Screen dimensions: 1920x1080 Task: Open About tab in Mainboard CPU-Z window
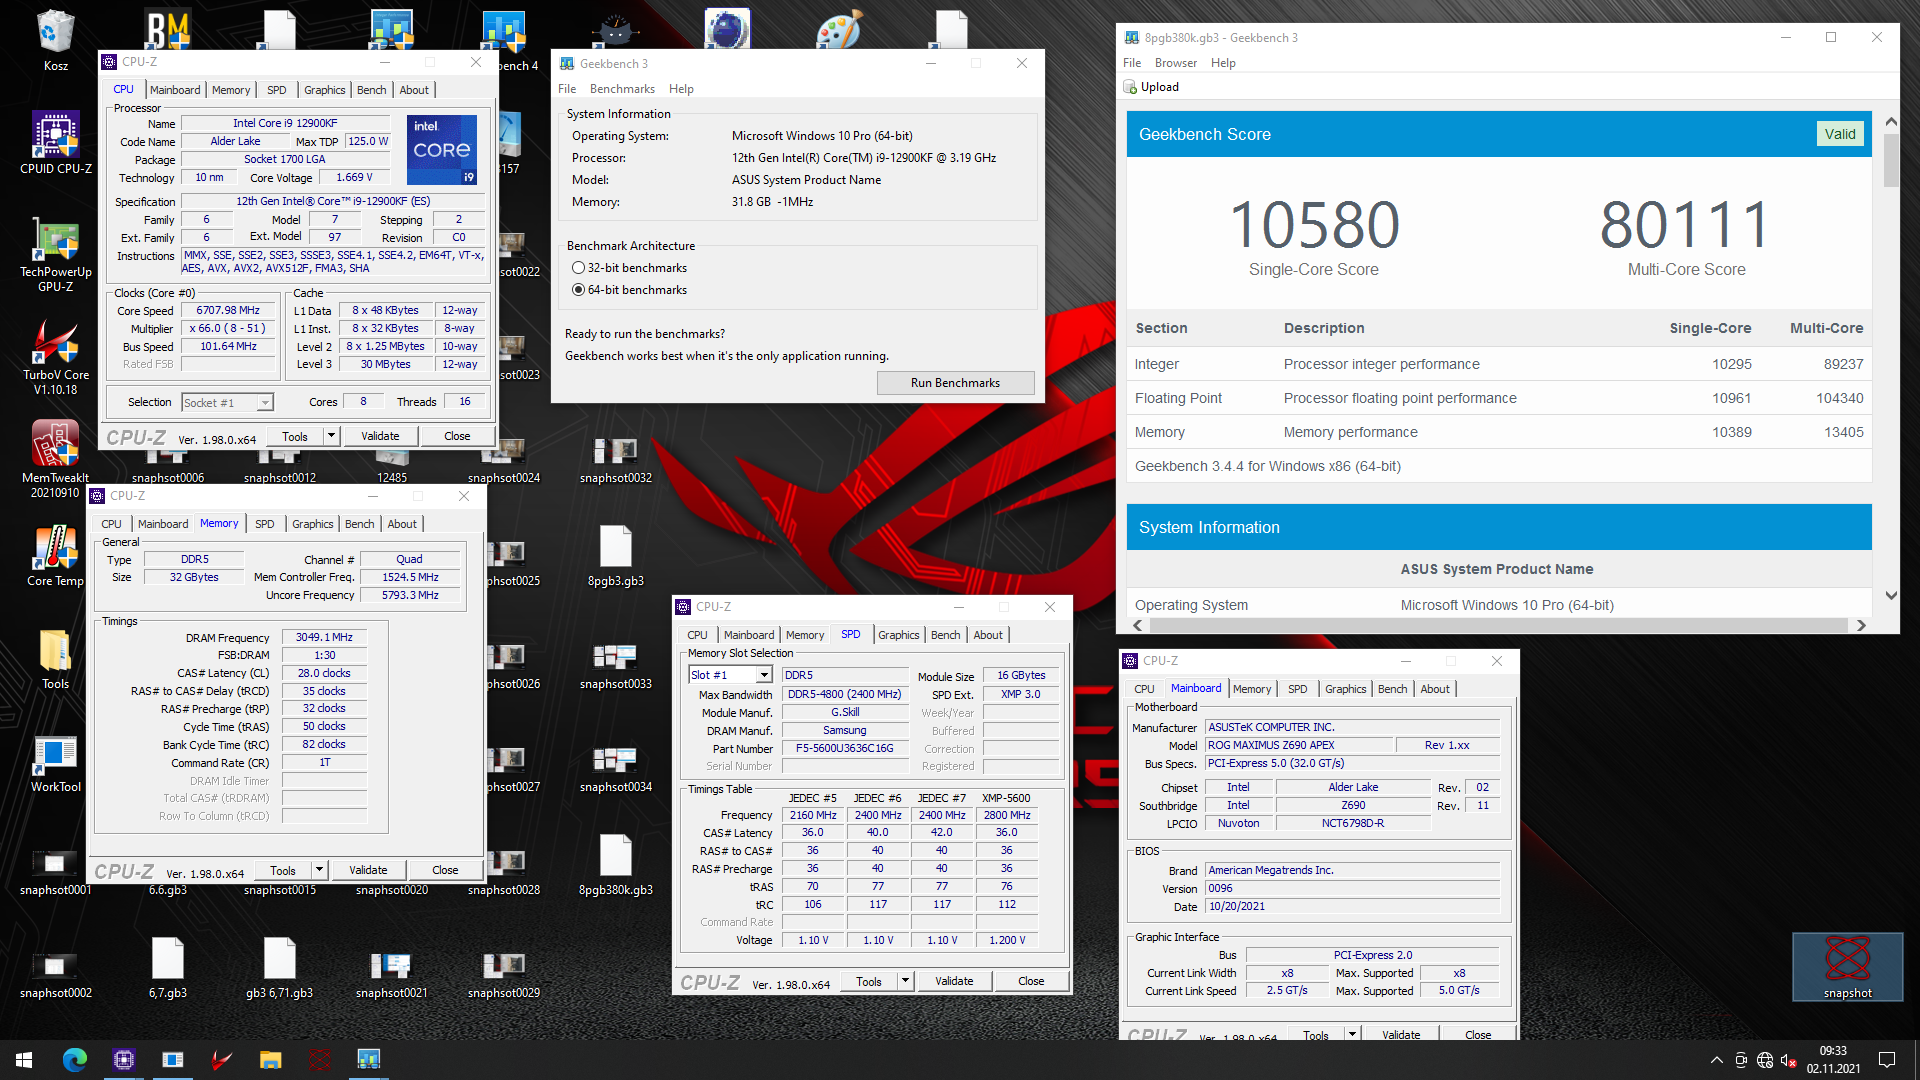point(1434,689)
